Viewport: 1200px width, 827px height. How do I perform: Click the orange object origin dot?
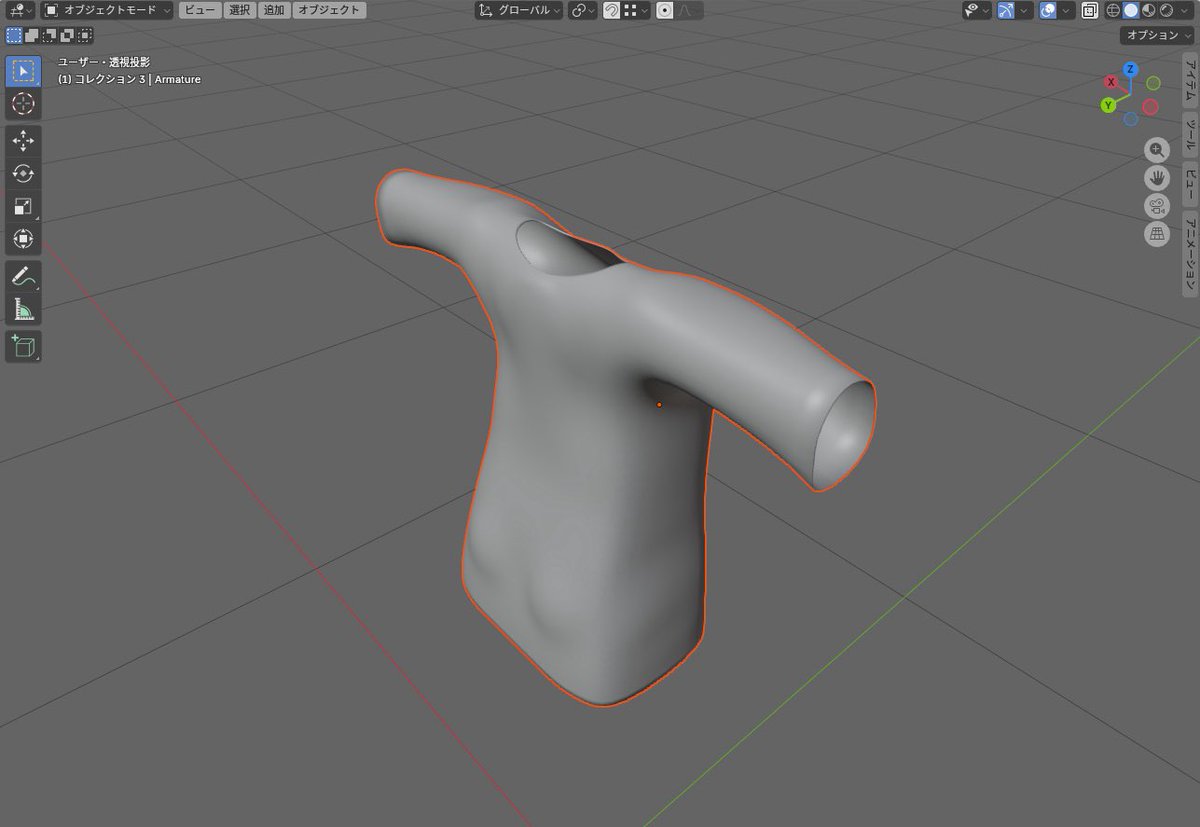click(659, 405)
